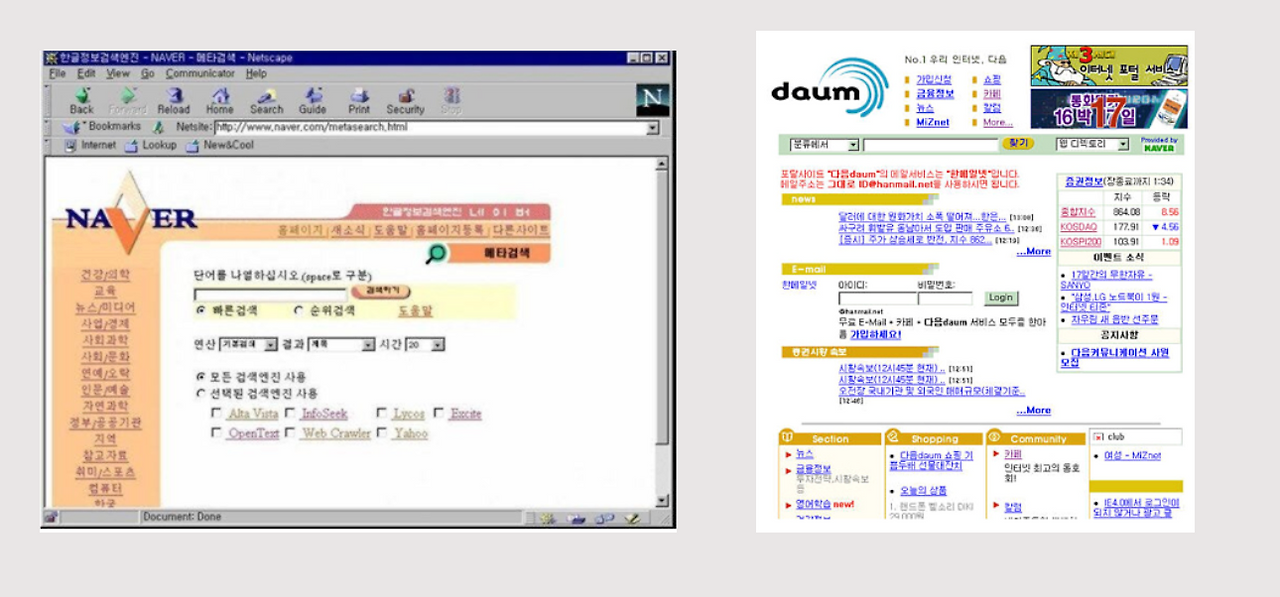Open the File menu in Netscape

[57, 74]
